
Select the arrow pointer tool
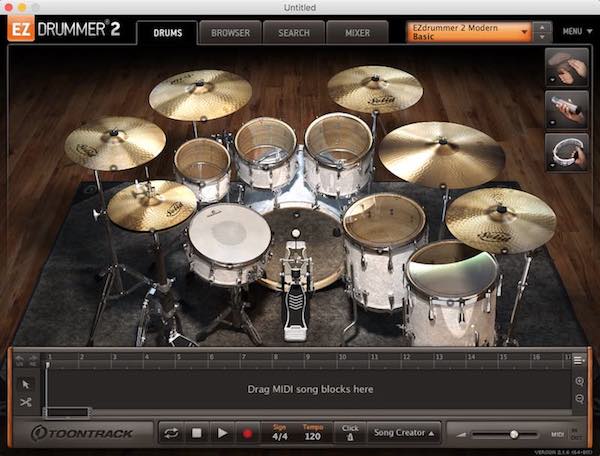pos(26,383)
